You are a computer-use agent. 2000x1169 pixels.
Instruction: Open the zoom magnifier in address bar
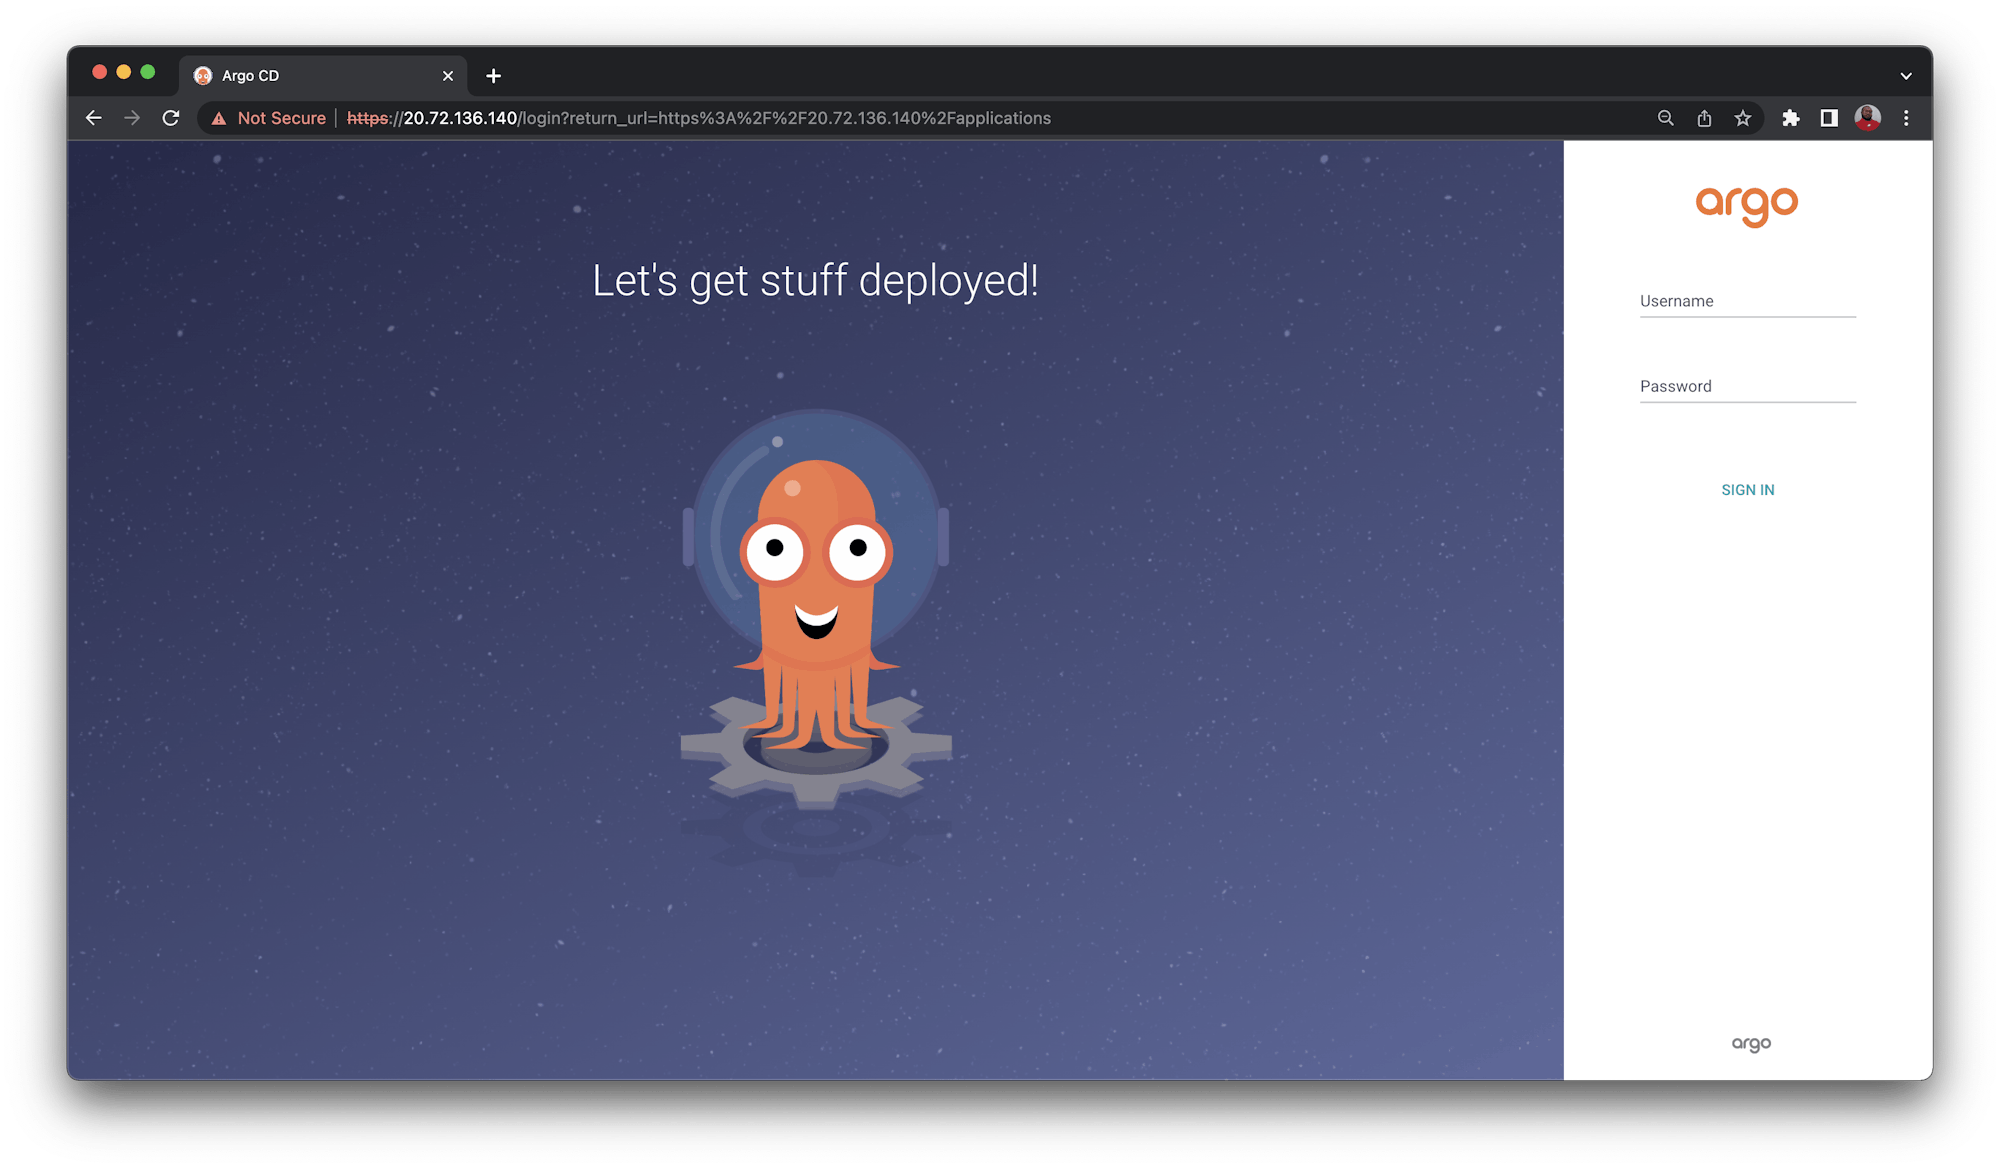pos(1665,118)
